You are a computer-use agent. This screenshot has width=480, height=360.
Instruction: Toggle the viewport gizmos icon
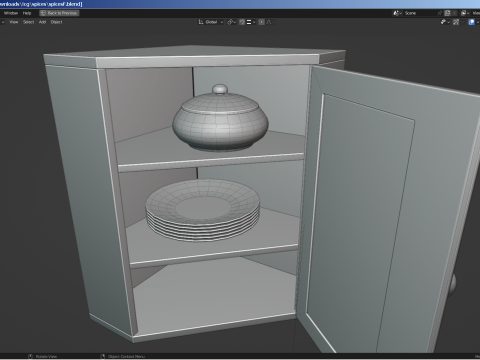456,22
